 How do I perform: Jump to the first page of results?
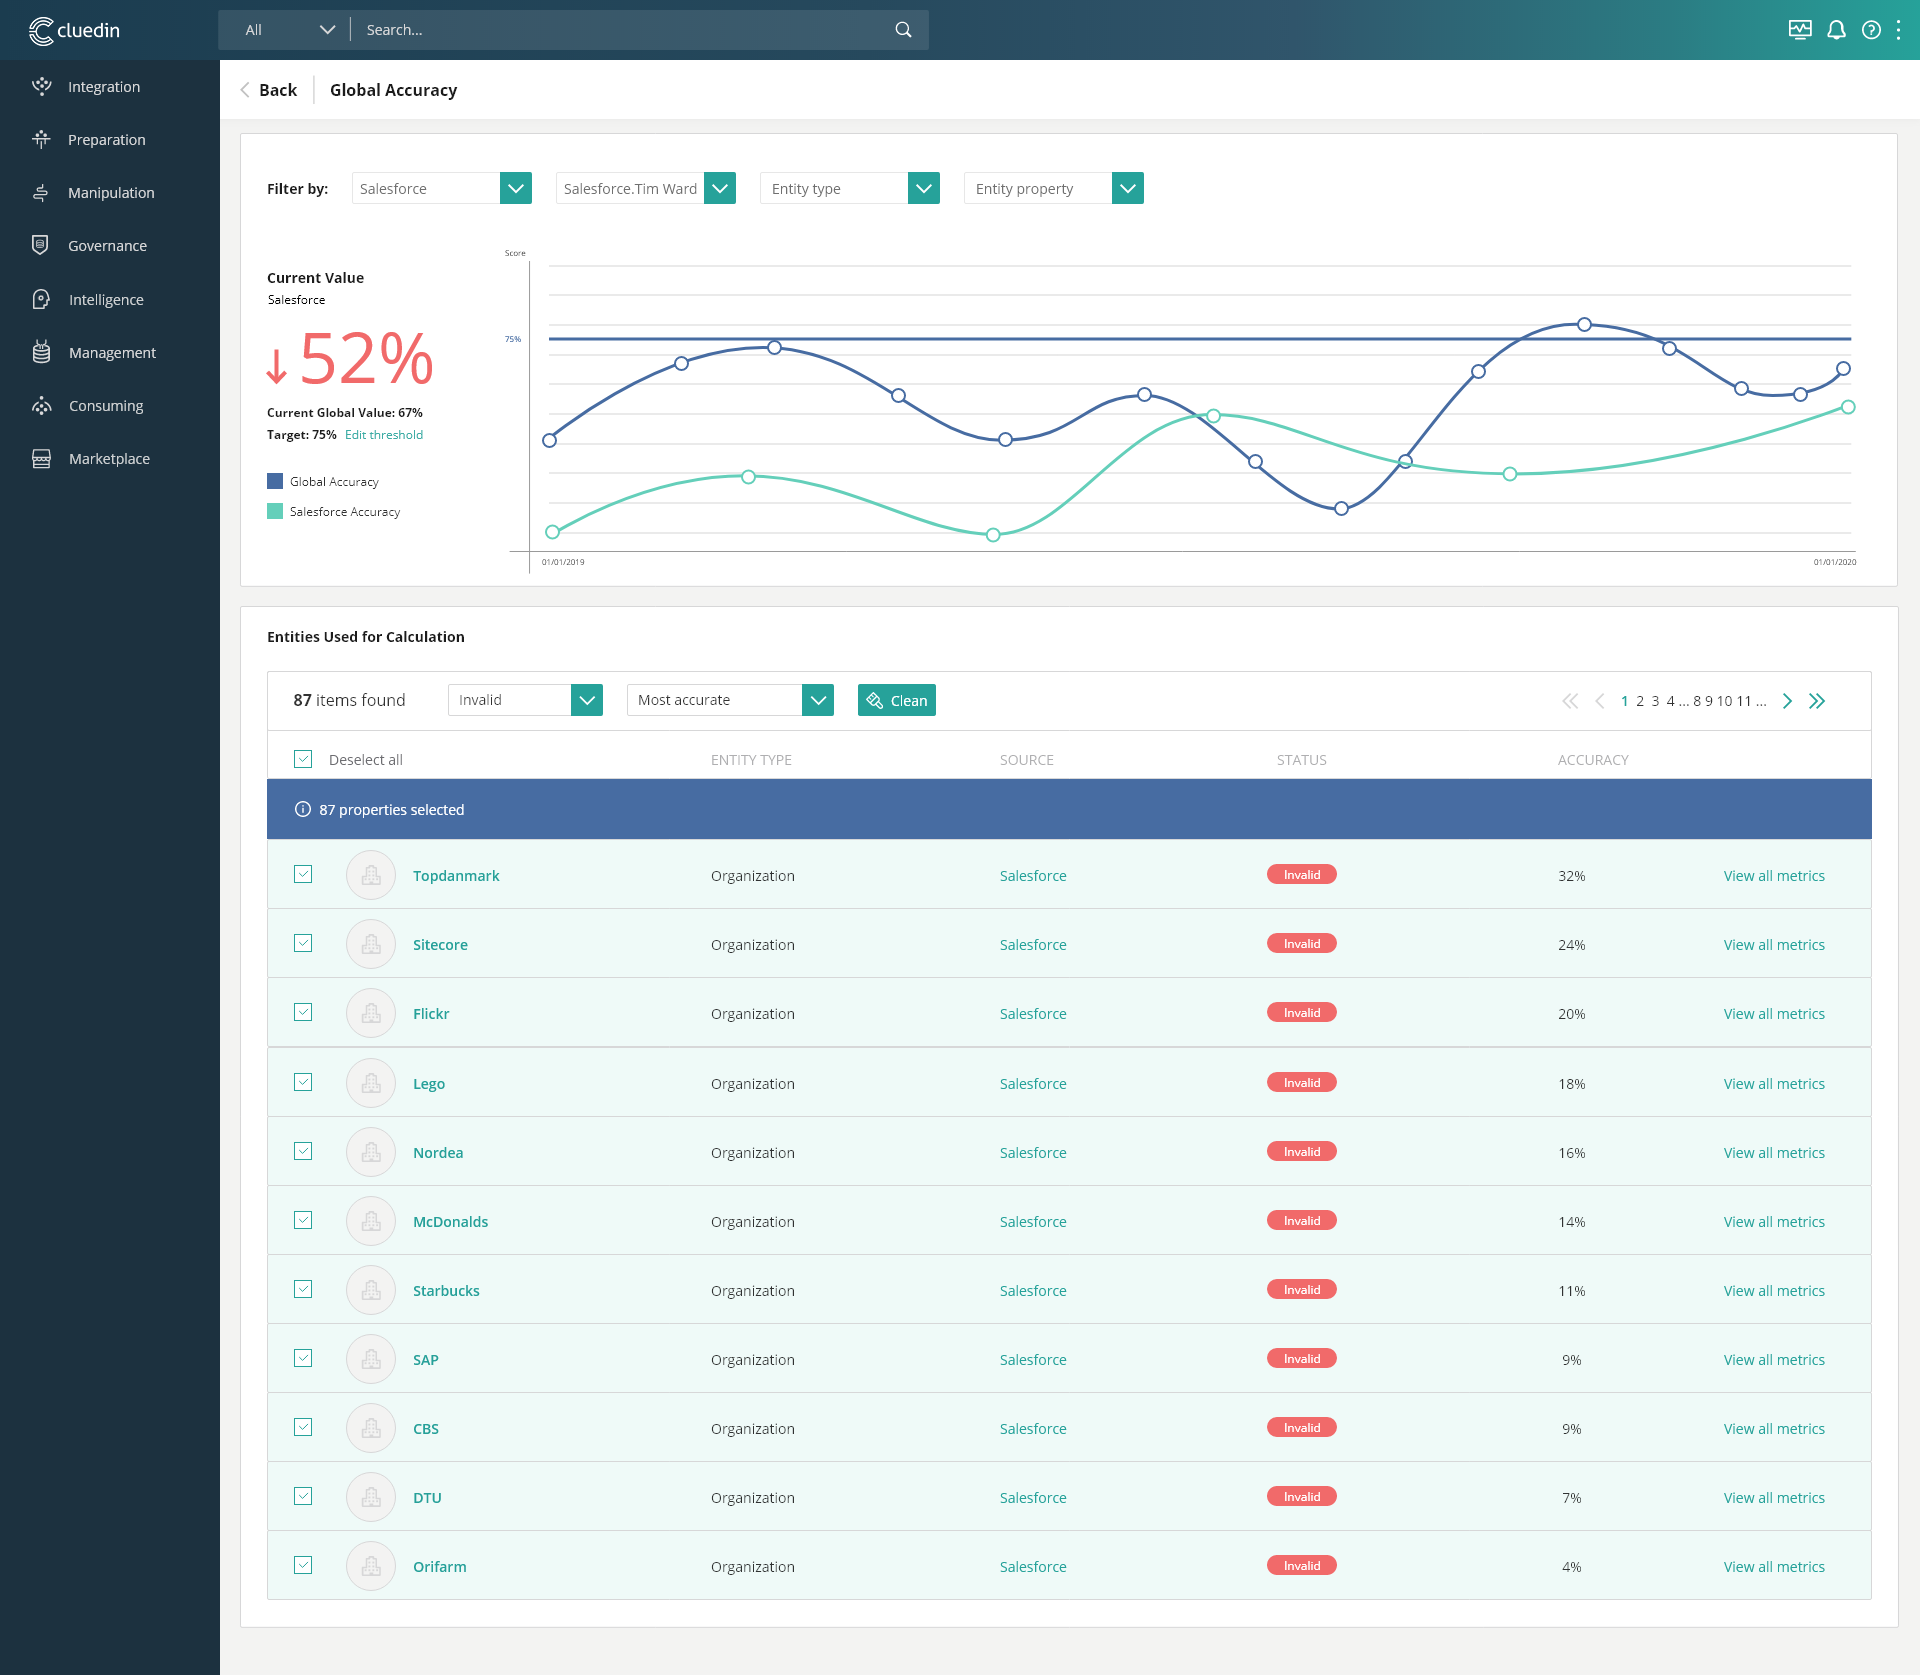click(x=1570, y=701)
